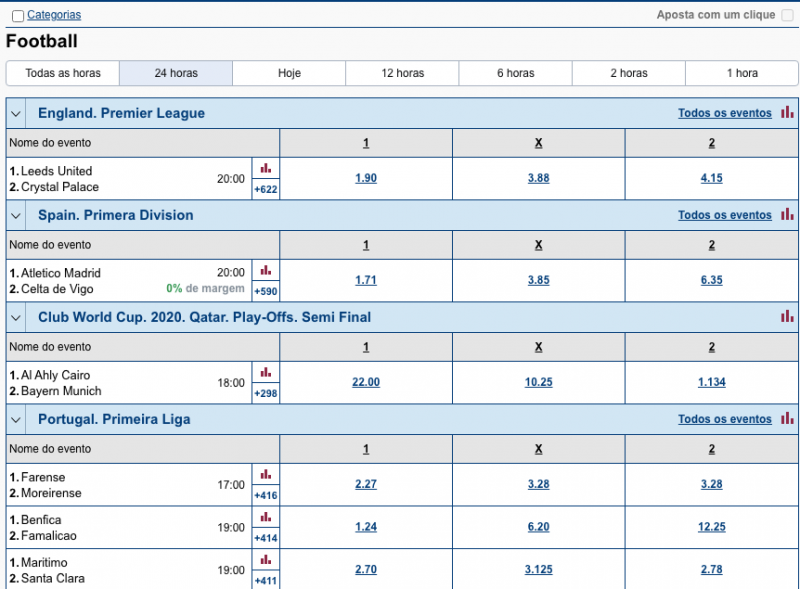
Task: Show +622 more markets for Leeds match
Action: [x=266, y=188]
